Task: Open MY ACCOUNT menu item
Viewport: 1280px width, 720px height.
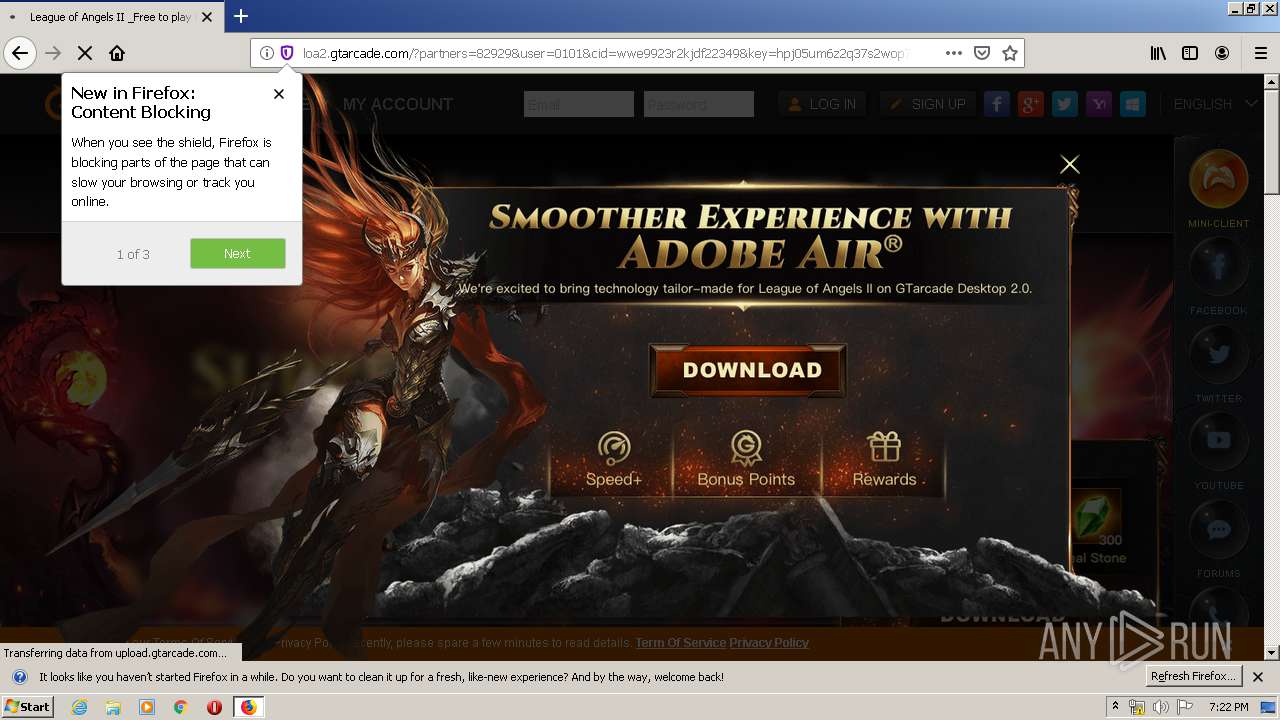Action: pos(397,104)
